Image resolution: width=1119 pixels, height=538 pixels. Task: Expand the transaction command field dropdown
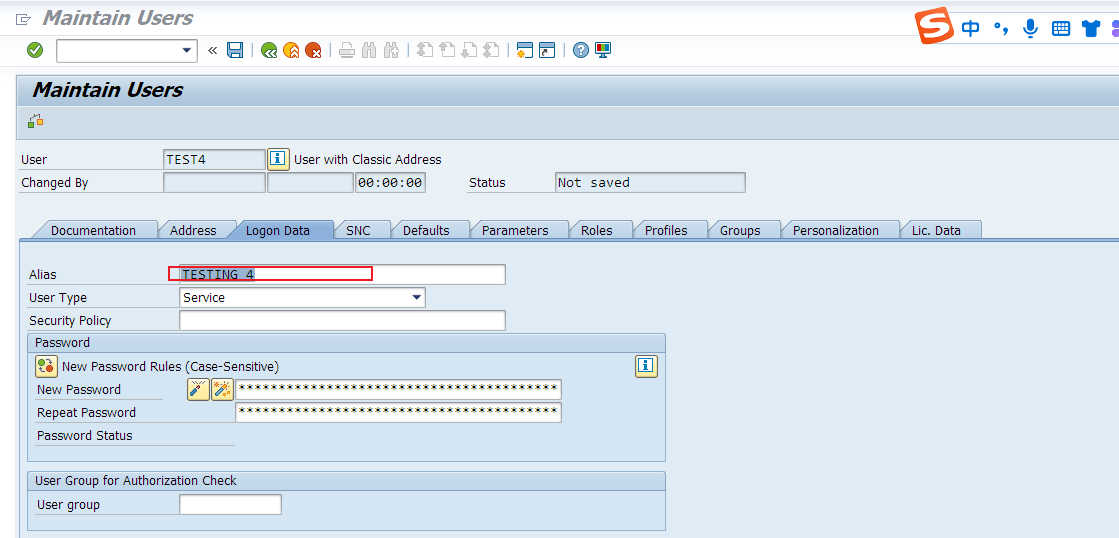tap(187, 50)
